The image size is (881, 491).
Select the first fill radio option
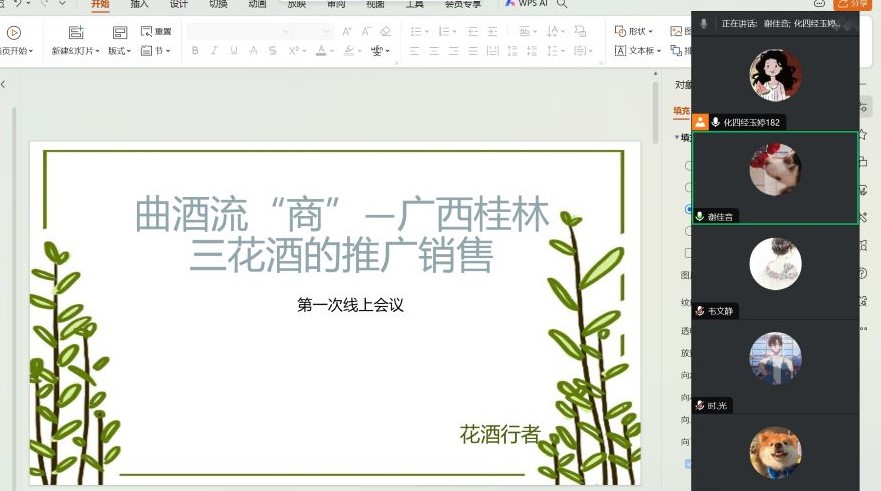pyautogui.click(x=687, y=166)
